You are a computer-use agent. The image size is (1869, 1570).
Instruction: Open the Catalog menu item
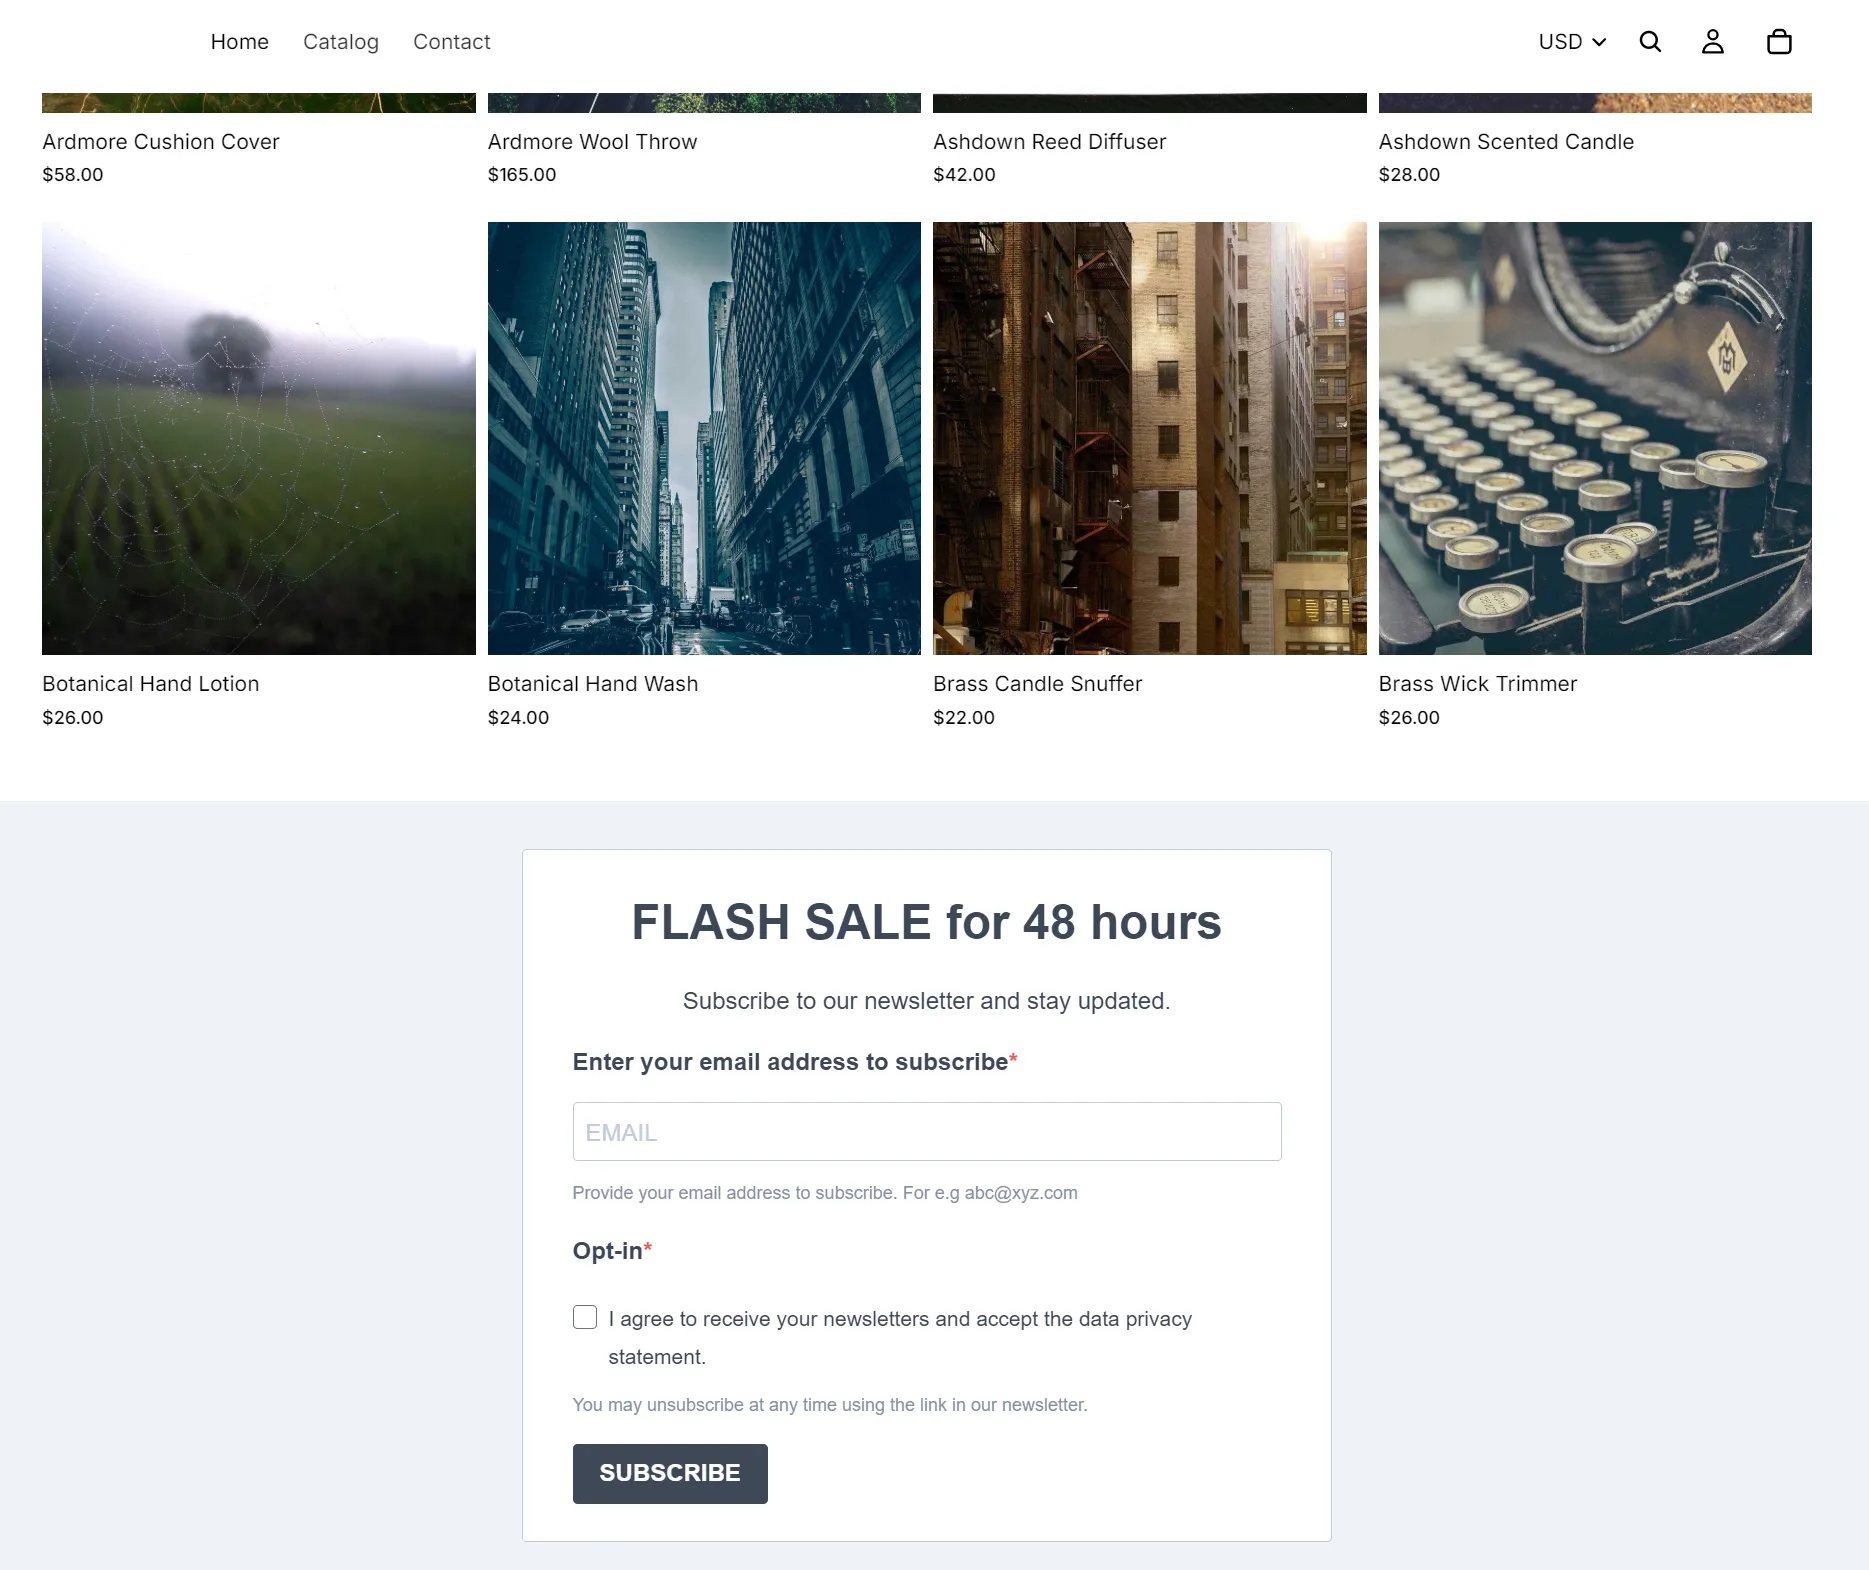pos(341,42)
